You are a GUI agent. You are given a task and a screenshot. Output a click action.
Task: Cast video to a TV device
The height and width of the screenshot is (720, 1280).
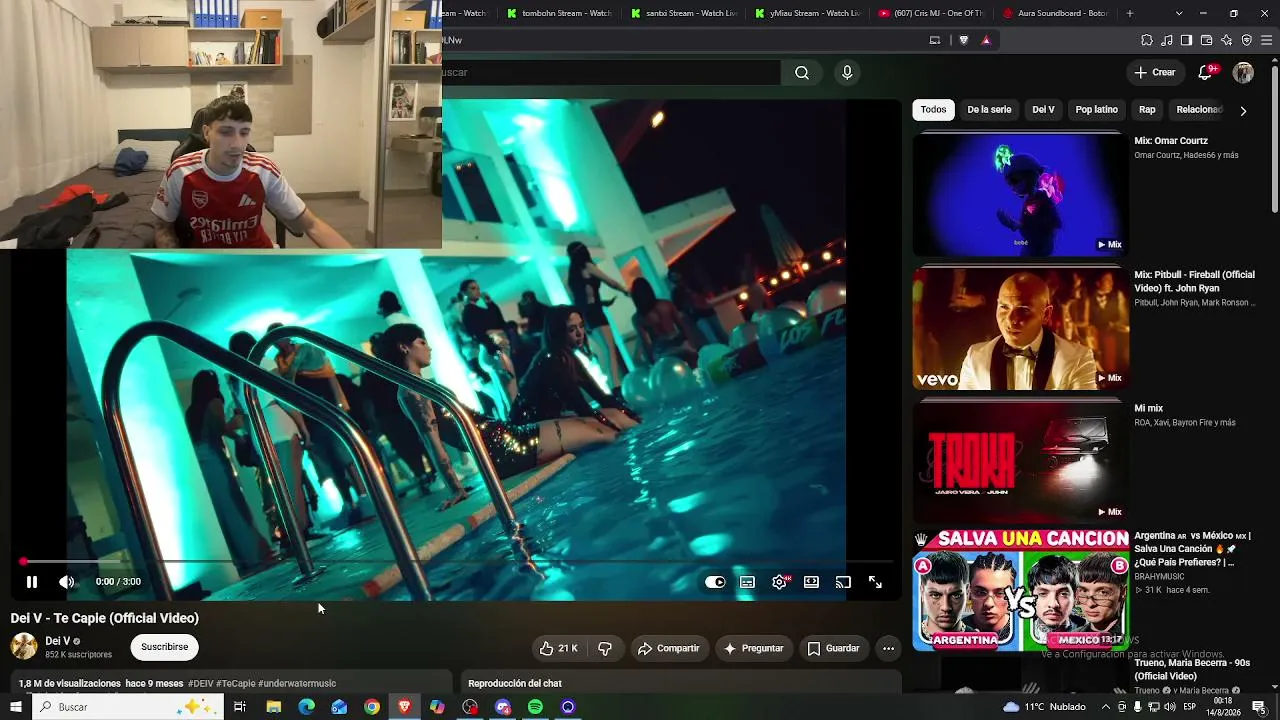point(843,582)
